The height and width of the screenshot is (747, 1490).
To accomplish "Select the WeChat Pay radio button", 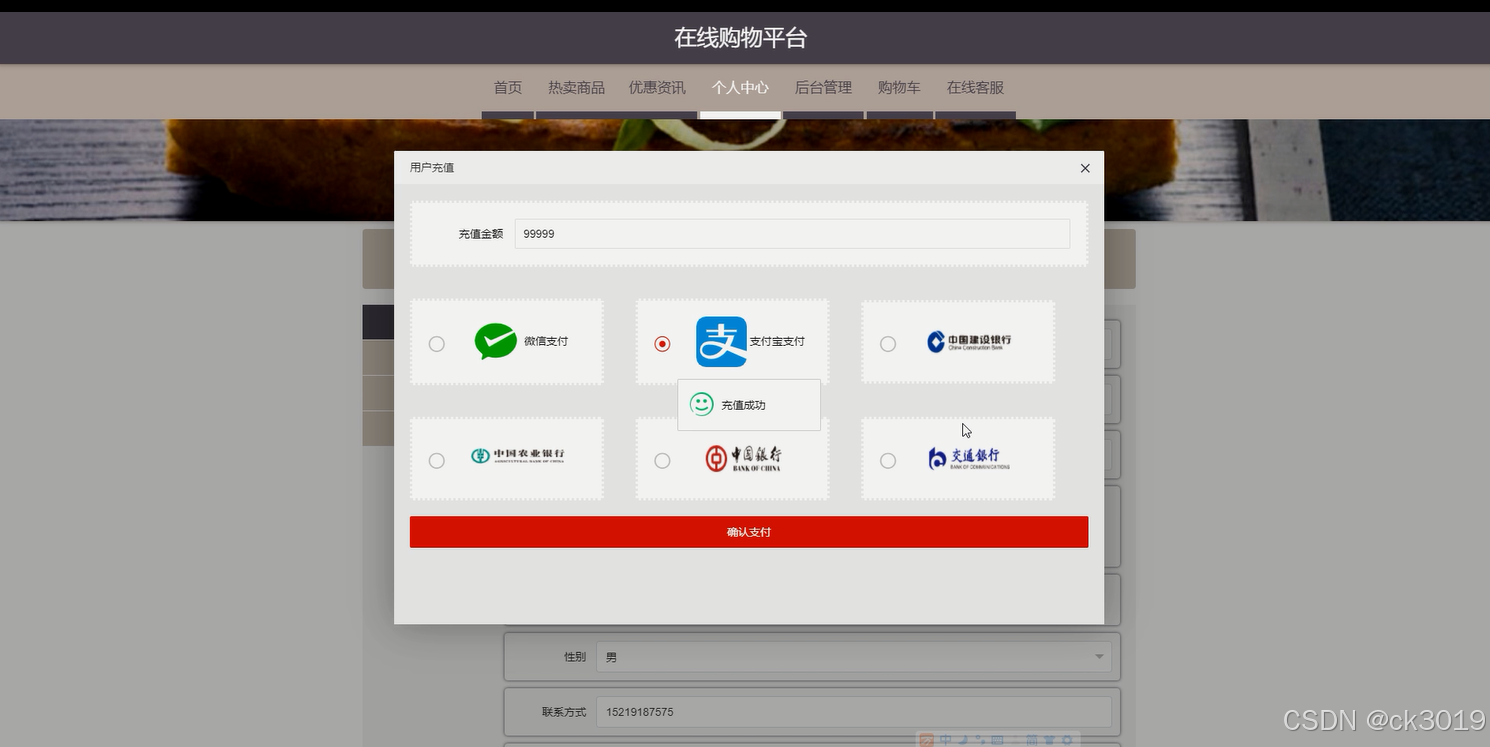I will click(437, 344).
